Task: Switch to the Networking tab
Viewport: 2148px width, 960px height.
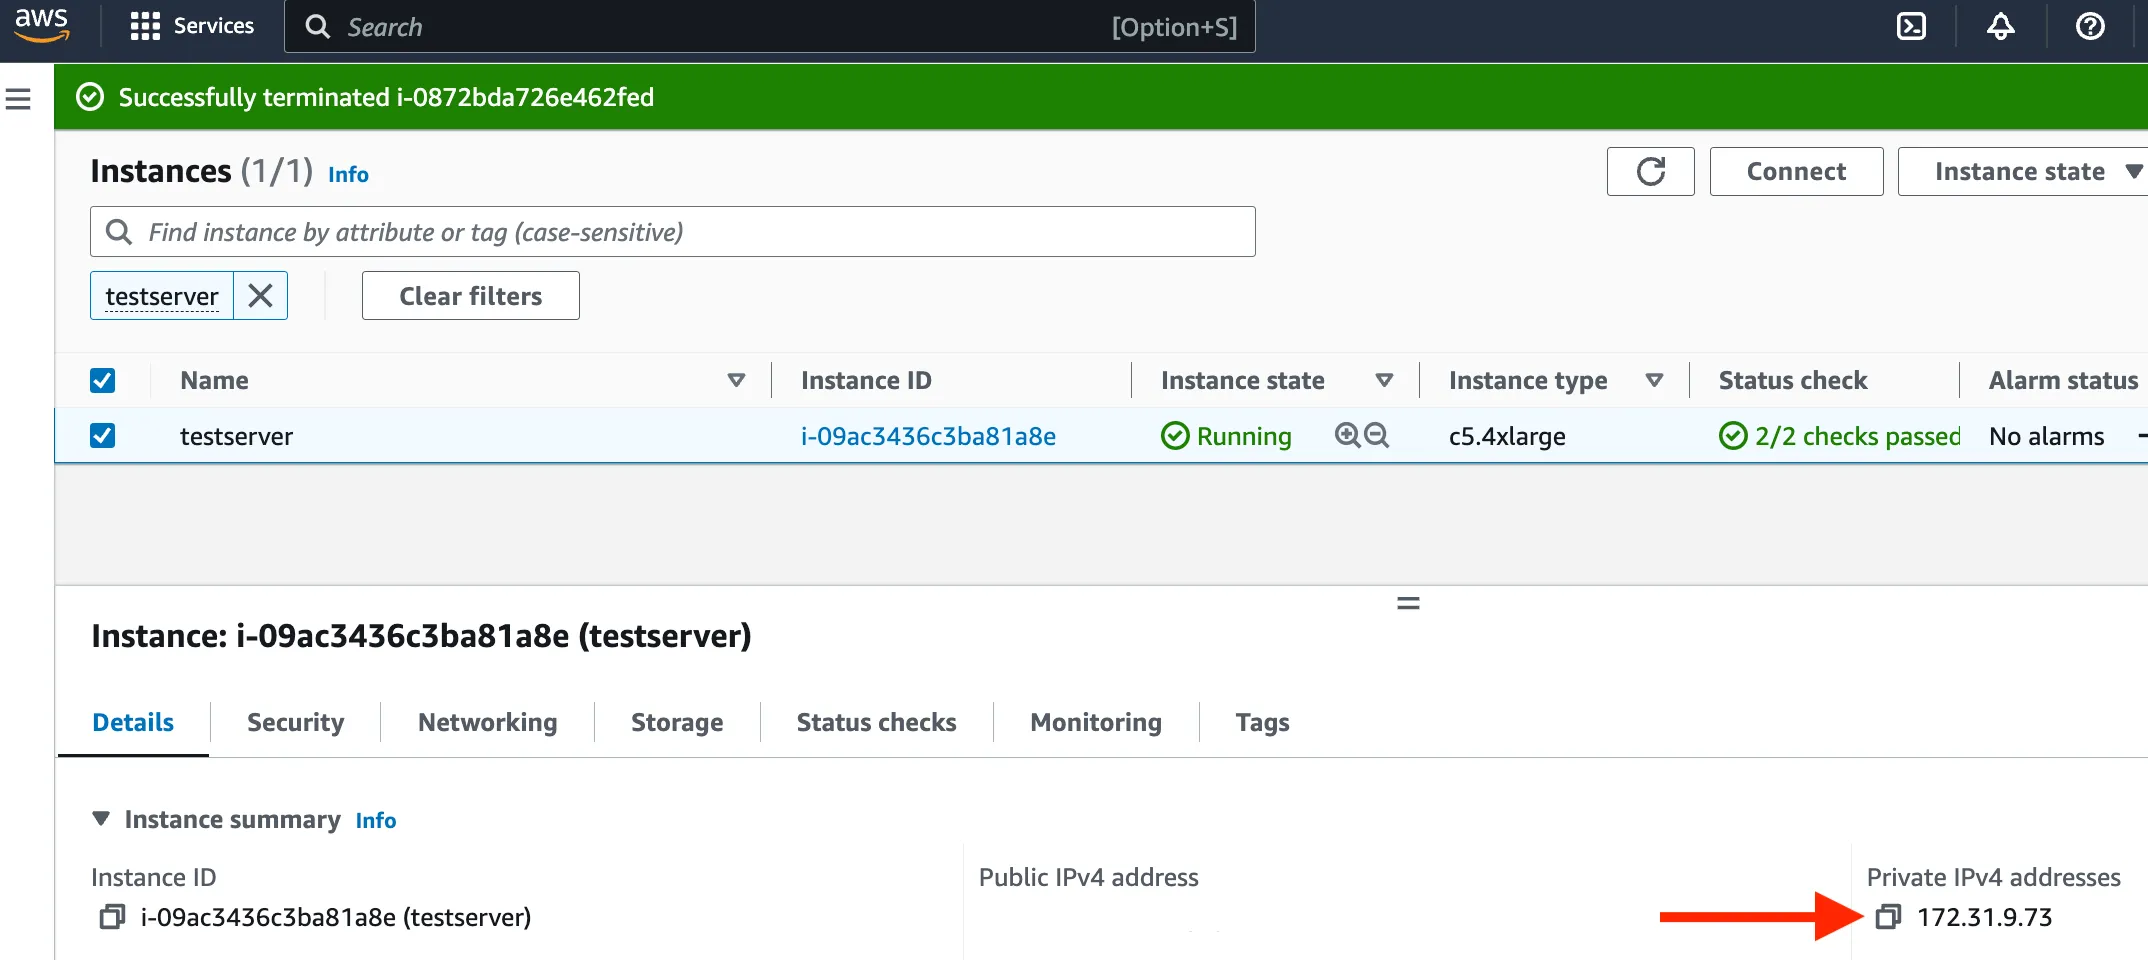Action: pyautogui.click(x=487, y=722)
